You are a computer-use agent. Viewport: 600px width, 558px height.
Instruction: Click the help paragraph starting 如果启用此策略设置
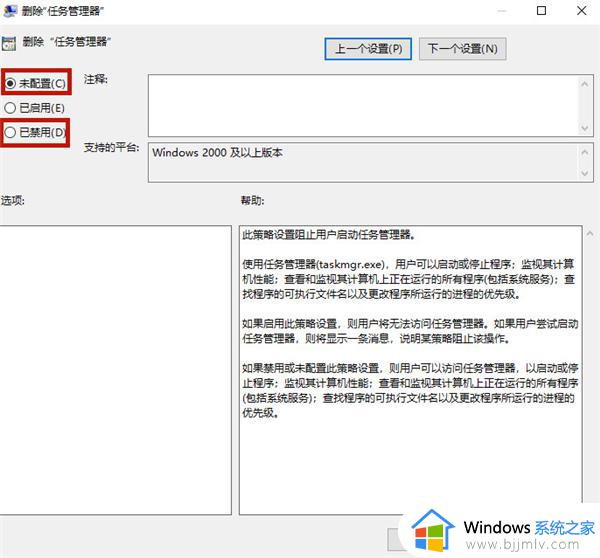(410, 331)
